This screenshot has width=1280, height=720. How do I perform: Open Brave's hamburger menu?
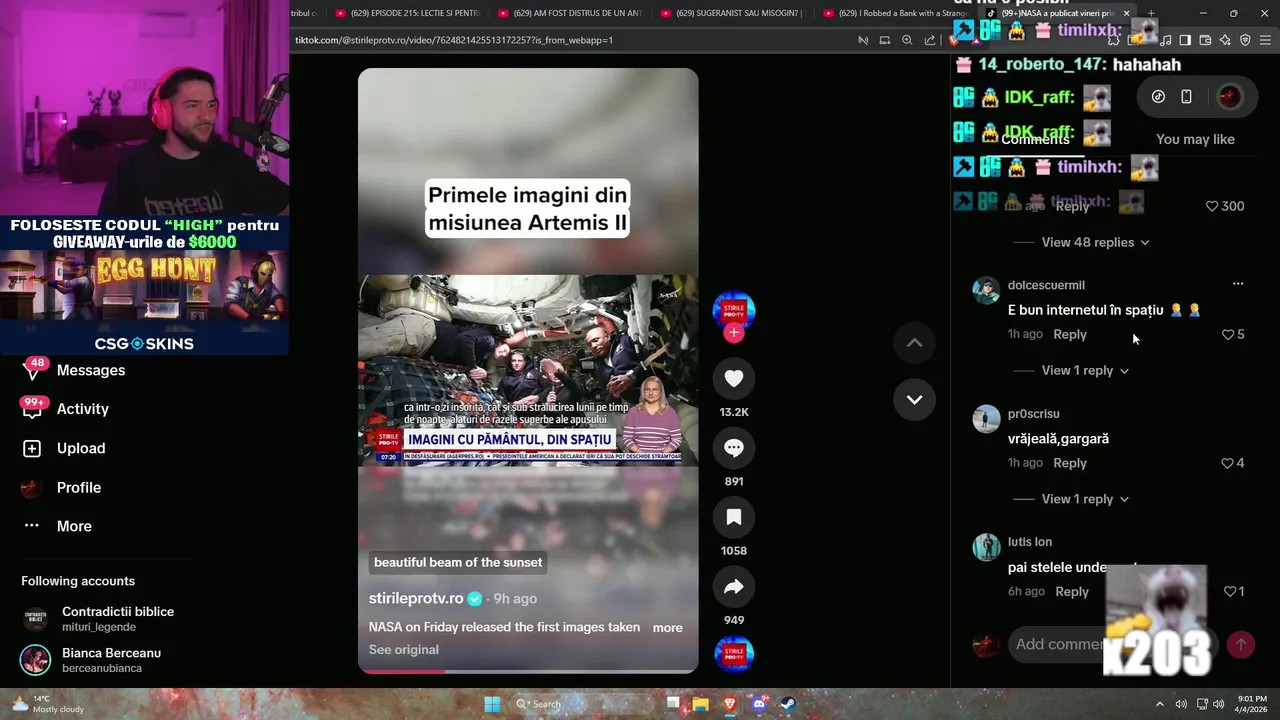(1265, 40)
